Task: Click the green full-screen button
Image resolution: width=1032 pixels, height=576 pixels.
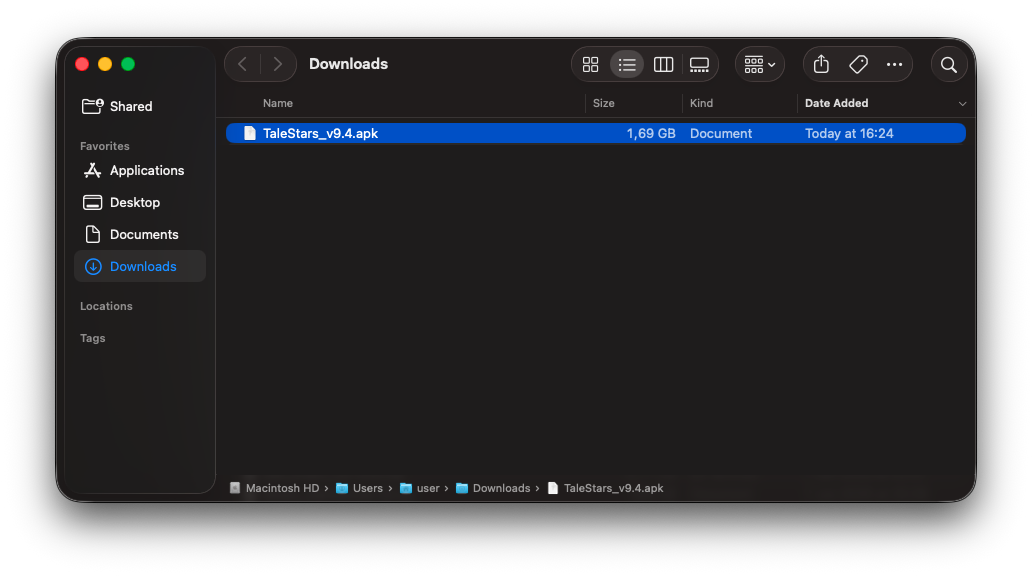Action: [128, 64]
